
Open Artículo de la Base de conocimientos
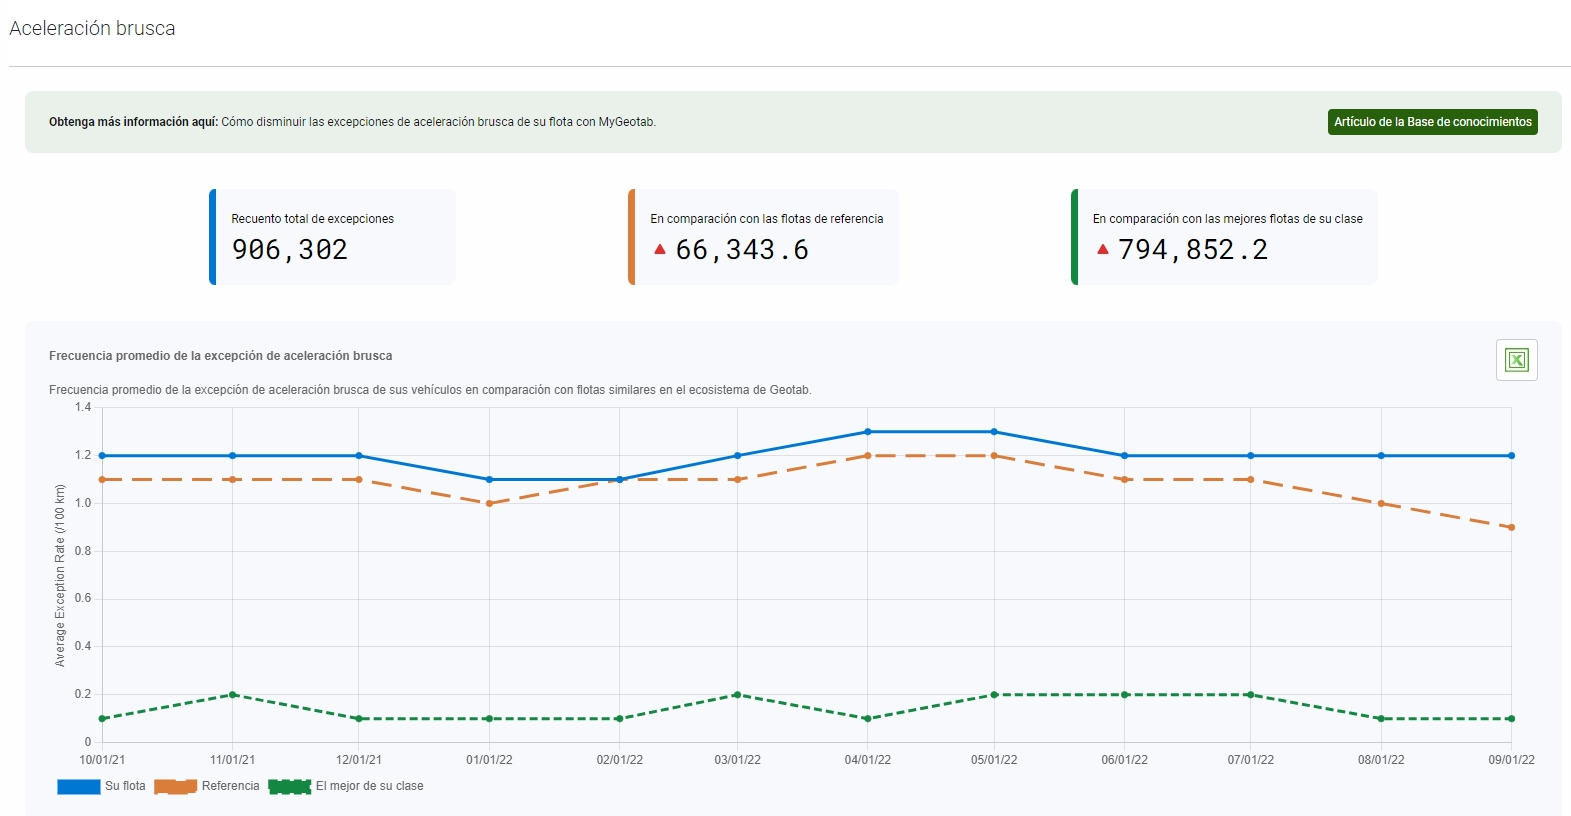(x=1432, y=122)
